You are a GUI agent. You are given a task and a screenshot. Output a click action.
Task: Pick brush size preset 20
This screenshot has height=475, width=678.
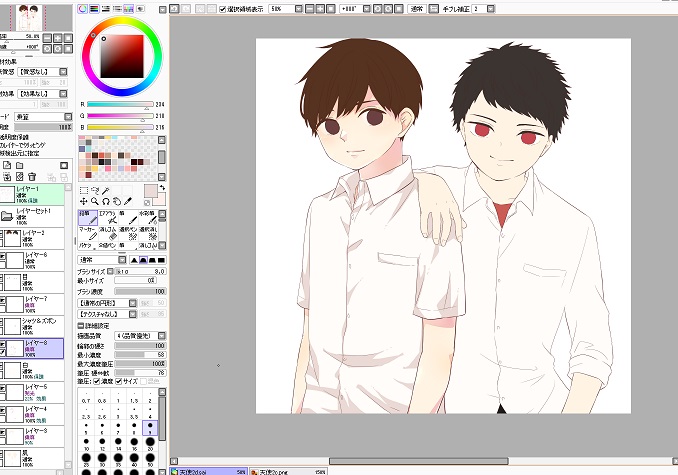150,443
